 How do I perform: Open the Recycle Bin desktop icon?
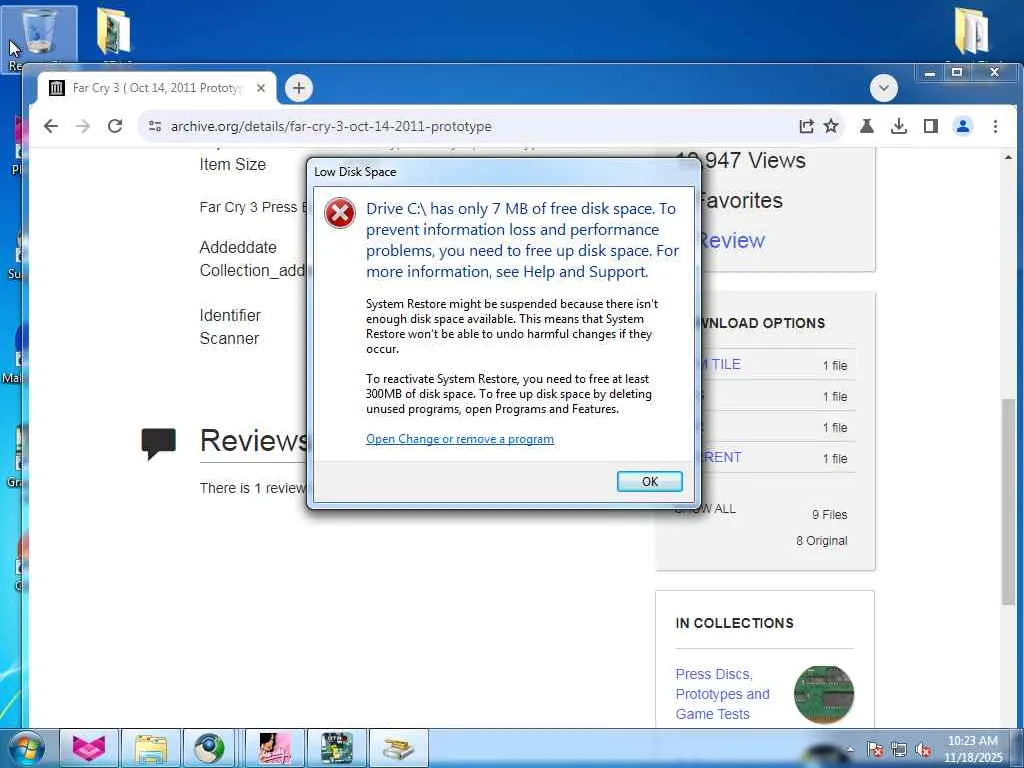(39, 38)
